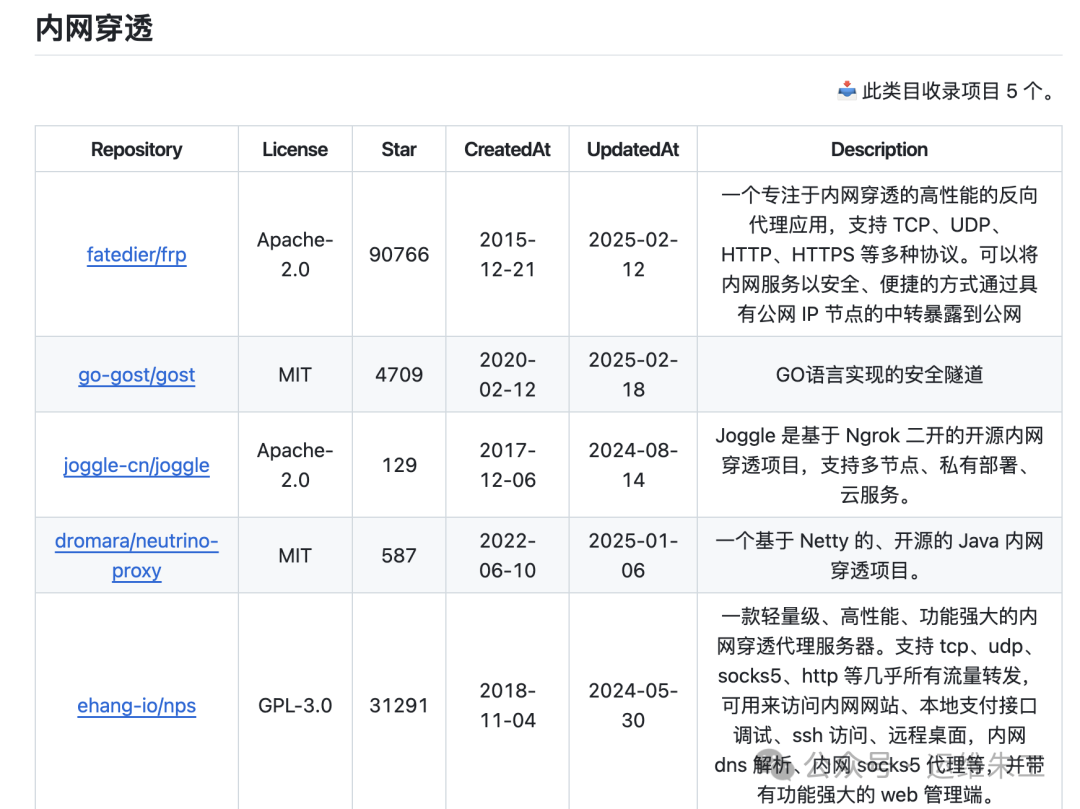Viewport: 1080px width, 809px height.
Task: Click the created date 2022-06-10
Action: point(507,556)
